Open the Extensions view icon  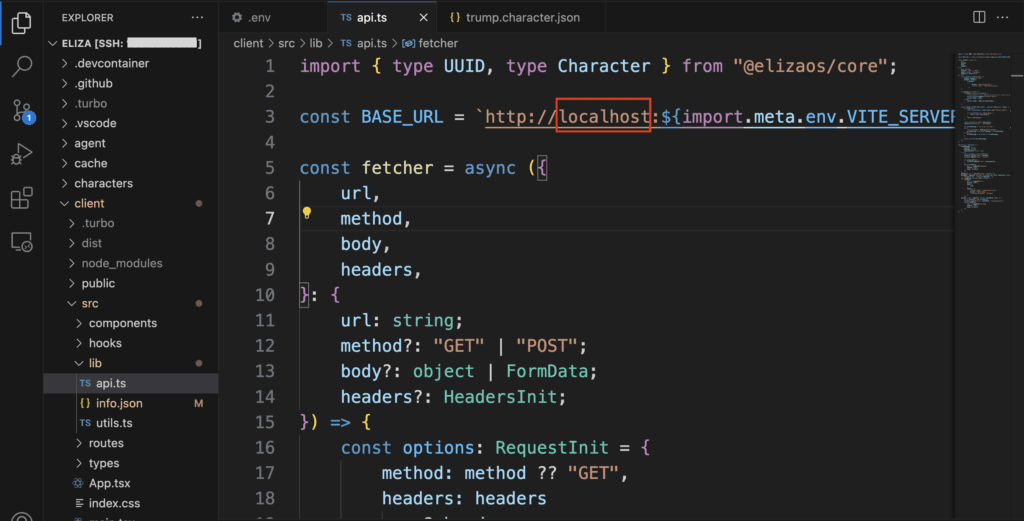(x=22, y=198)
